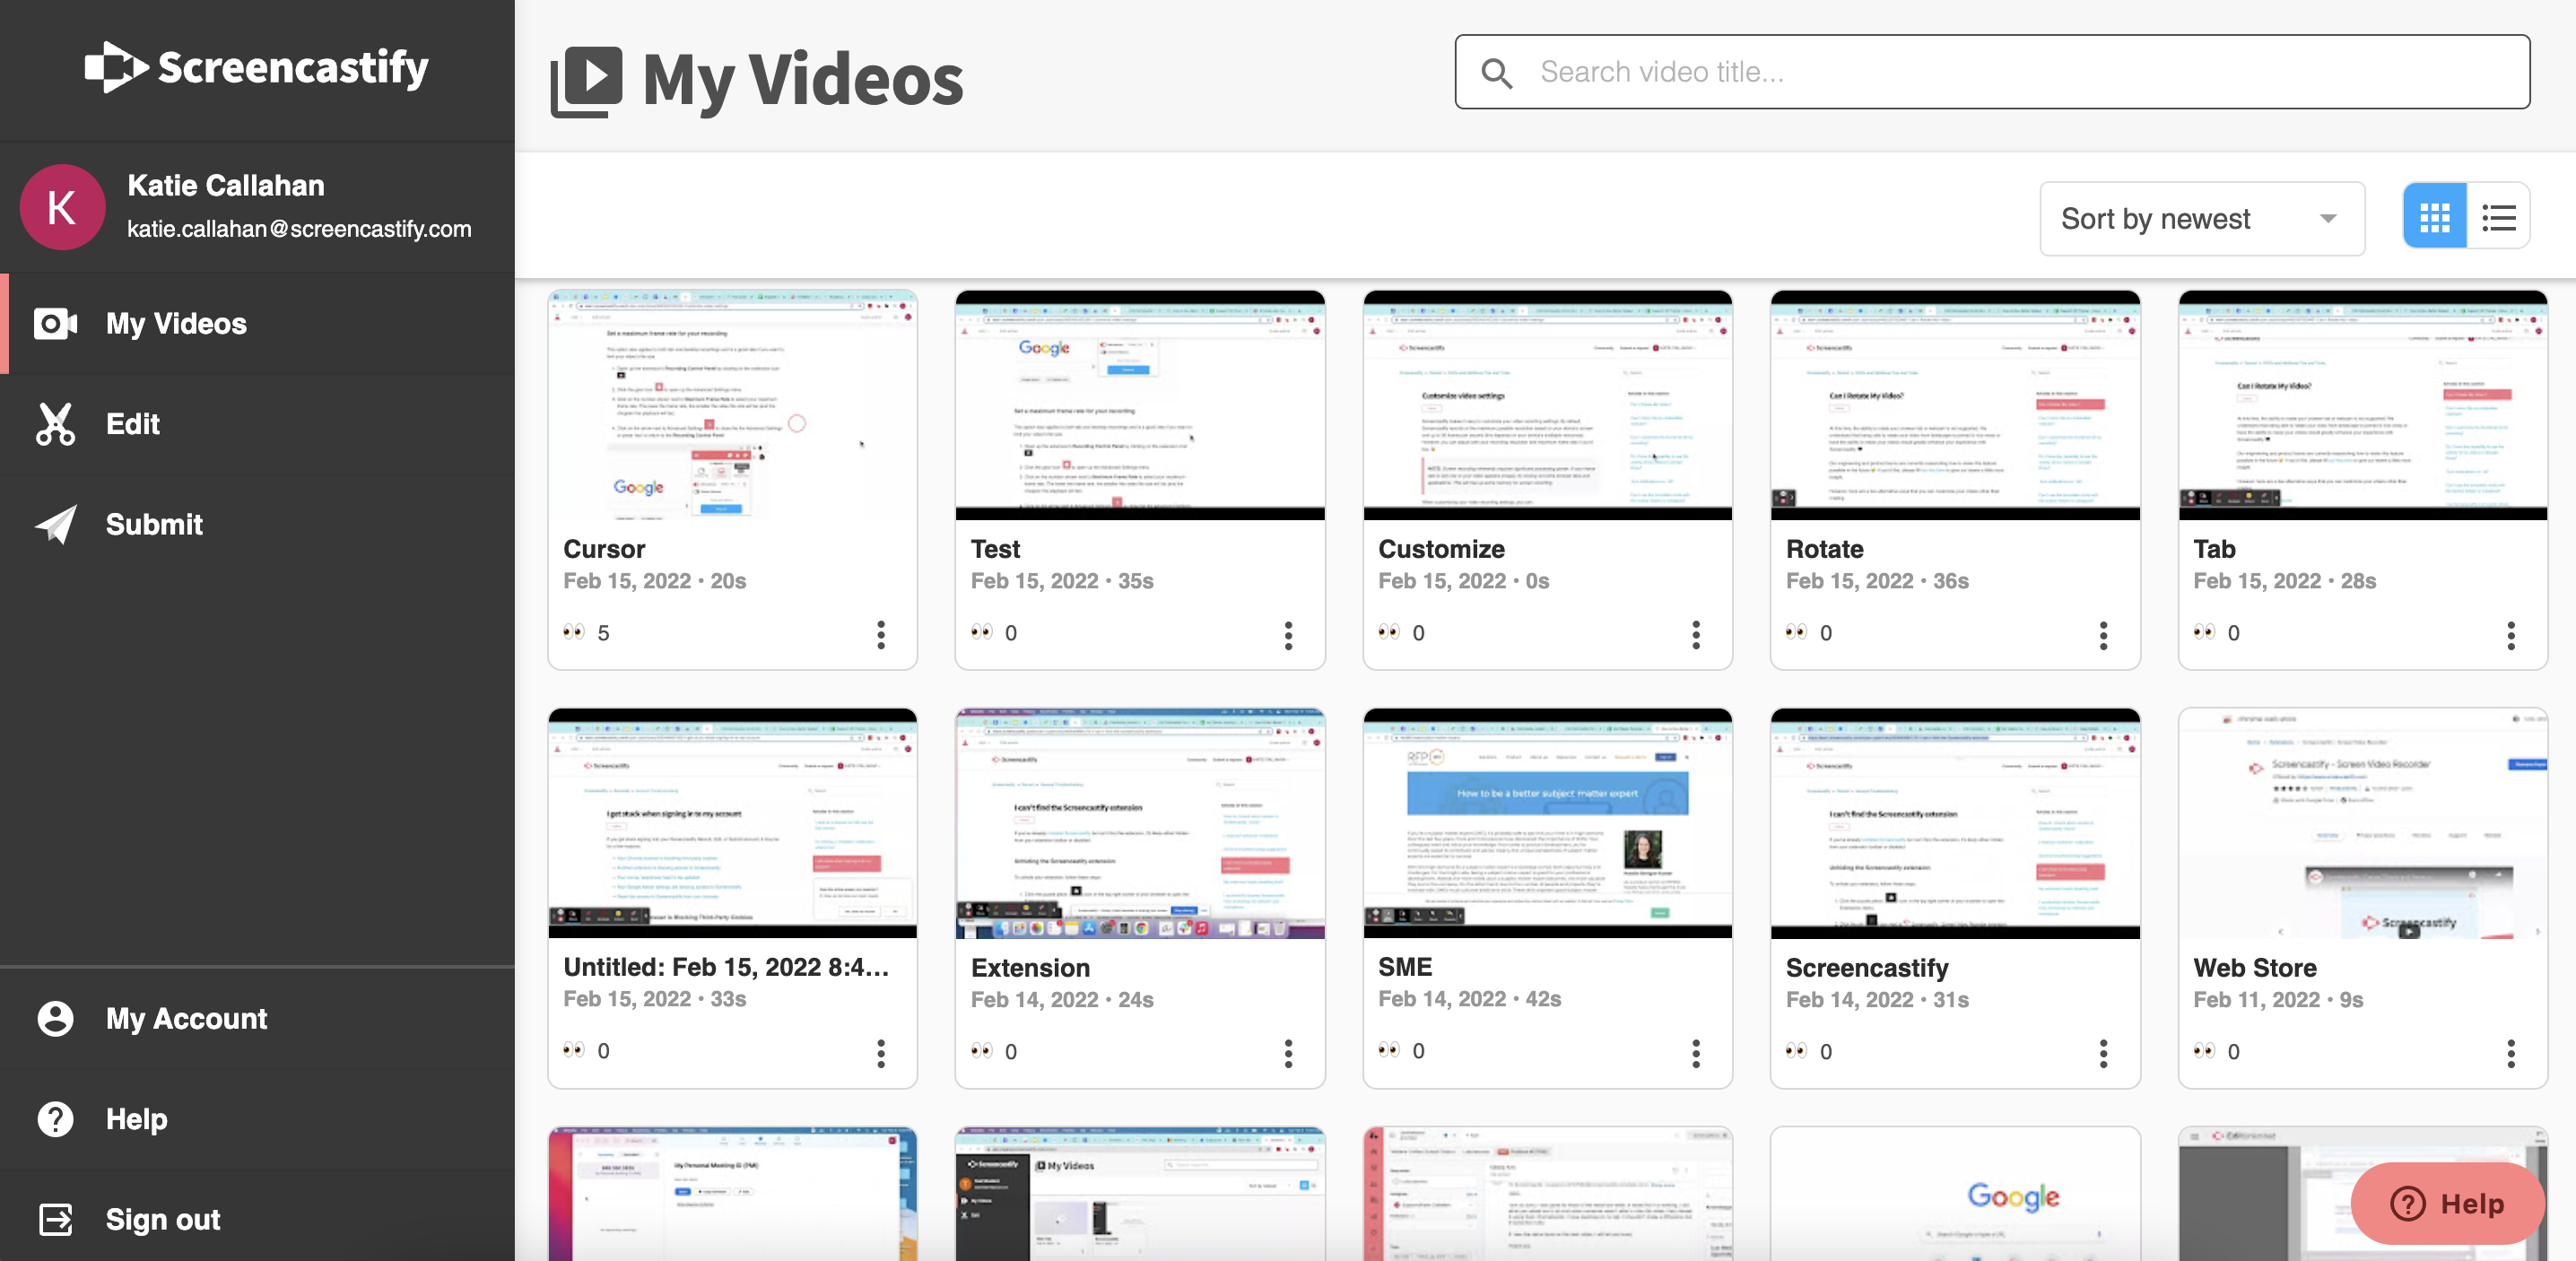Select the My Videos heading play icon
Image resolution: width=2576 pixels, height=1261 pixels.
(x=586, y=81)
